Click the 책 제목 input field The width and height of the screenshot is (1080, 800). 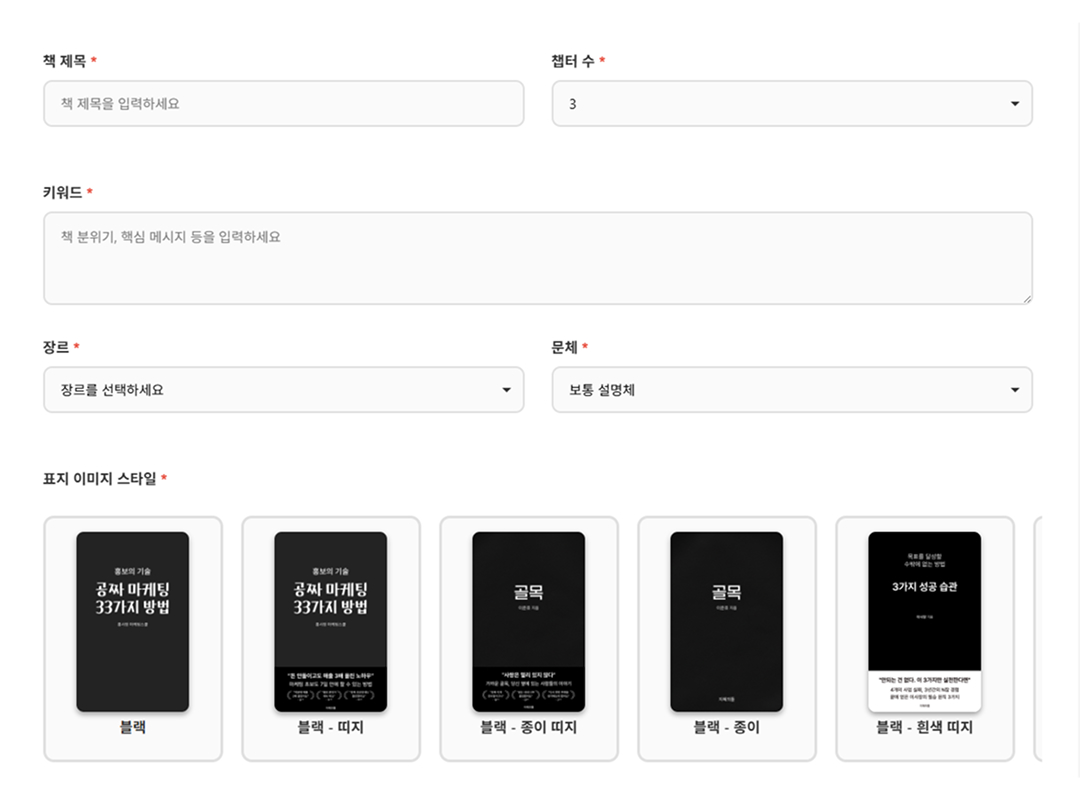283,103
